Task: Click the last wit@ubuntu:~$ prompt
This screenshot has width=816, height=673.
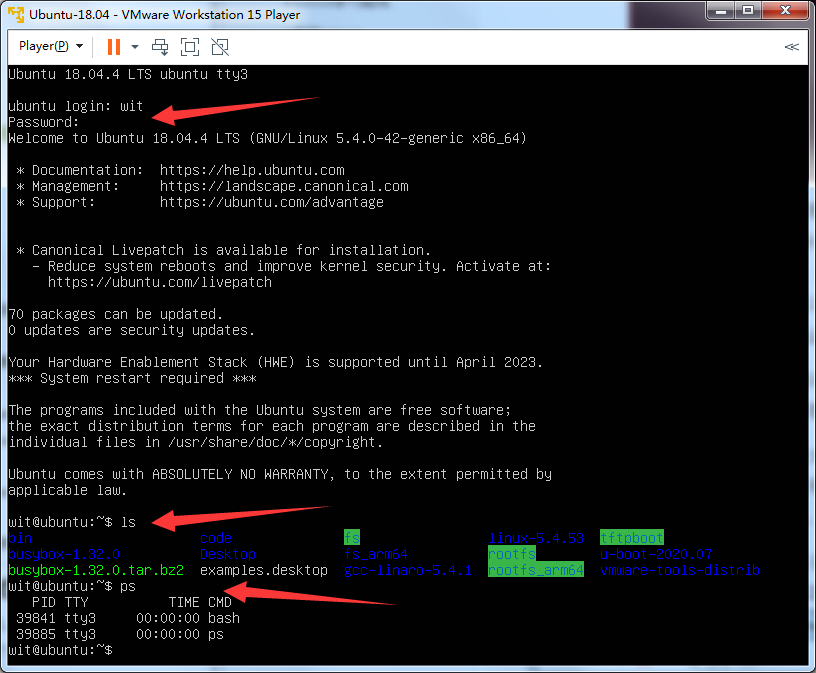Action: click(60, 651)
